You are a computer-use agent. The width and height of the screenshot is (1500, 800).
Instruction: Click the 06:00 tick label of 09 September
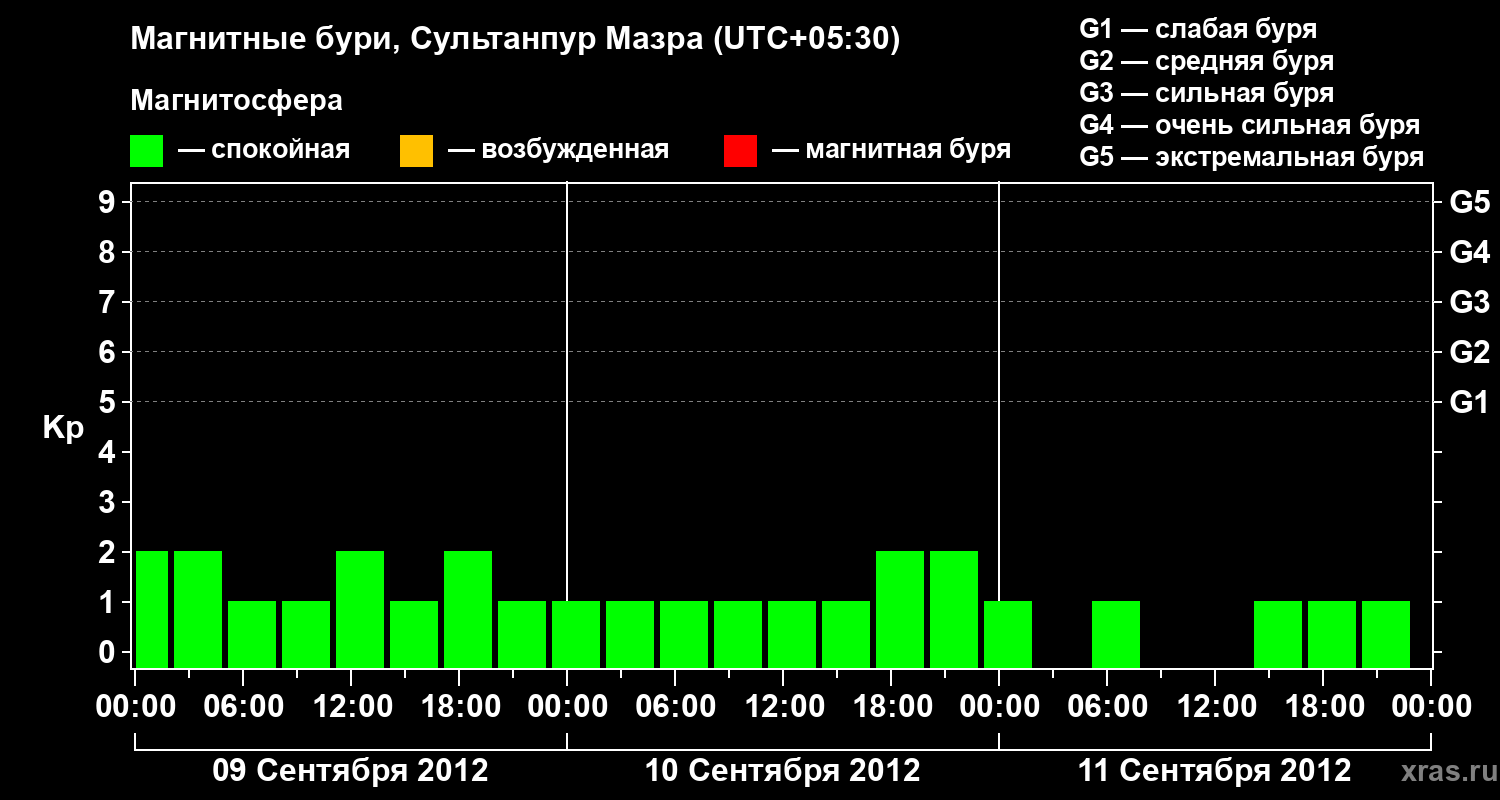243,707
